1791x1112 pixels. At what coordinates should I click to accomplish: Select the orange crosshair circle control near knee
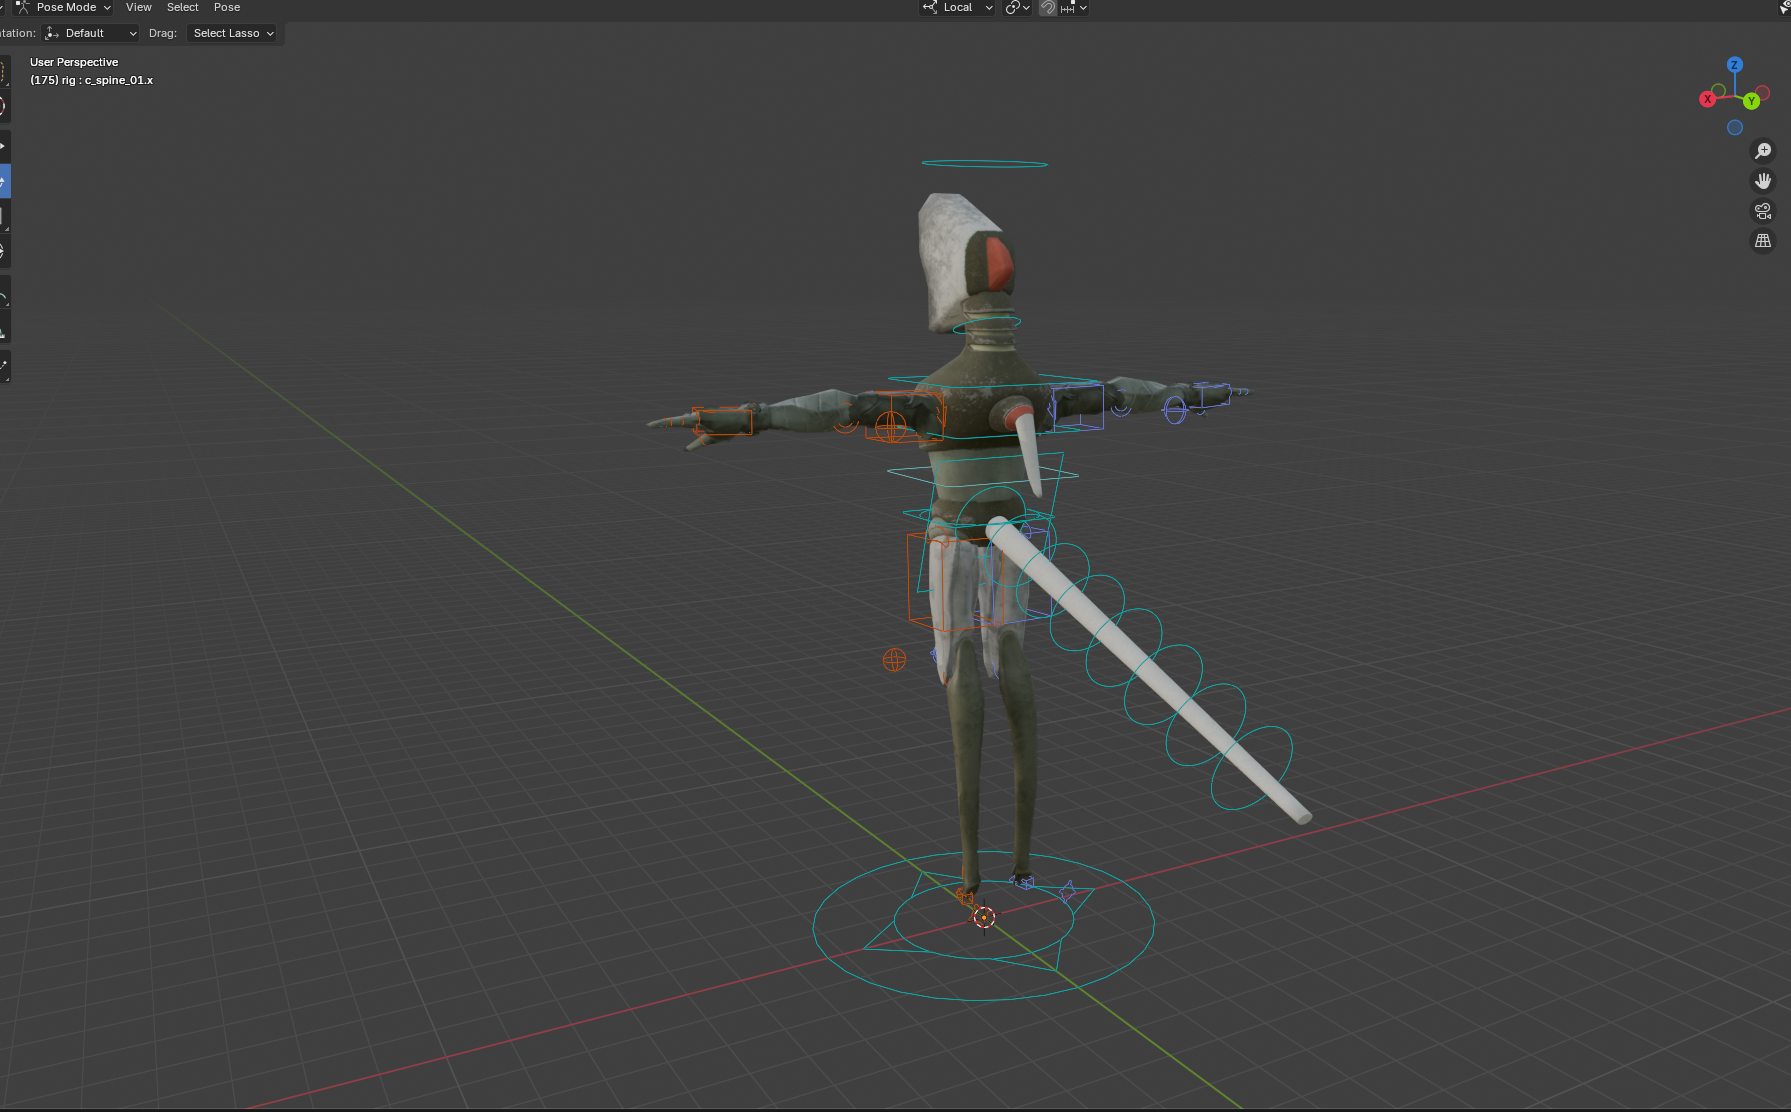[894, 659]
